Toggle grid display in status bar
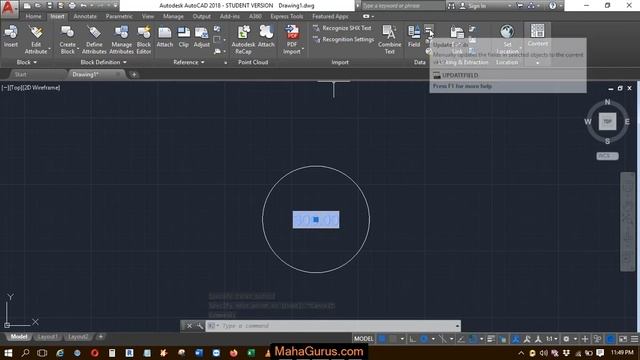Image resolution: width=640 pixels, height=360 pixels. [382, 339]
